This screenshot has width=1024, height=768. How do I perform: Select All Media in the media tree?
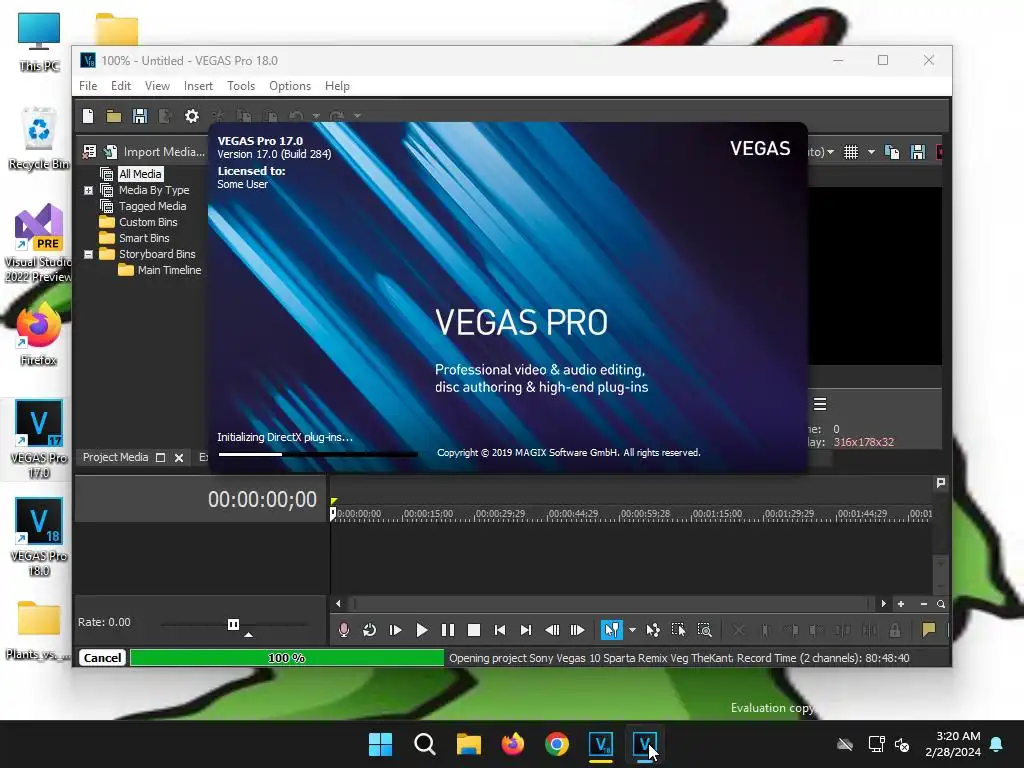click(x=140, y=174)
